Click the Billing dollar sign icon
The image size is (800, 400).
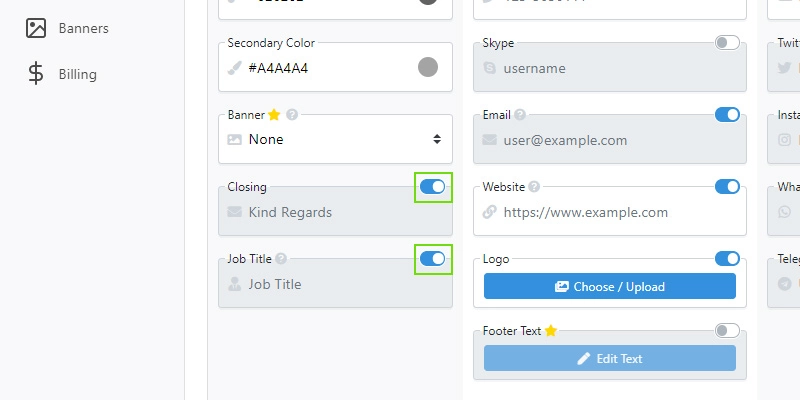(36, 74)
